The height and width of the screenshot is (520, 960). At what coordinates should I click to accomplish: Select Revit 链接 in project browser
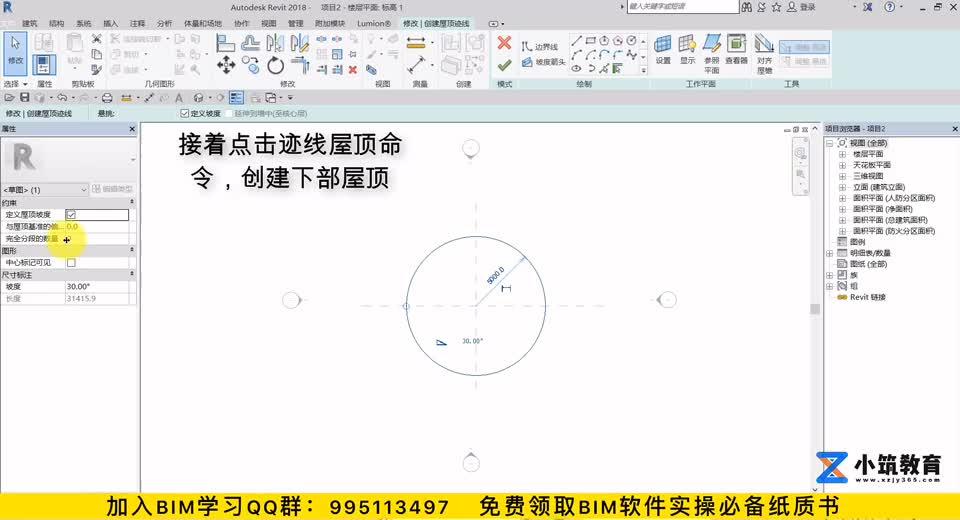pos(868,297)
